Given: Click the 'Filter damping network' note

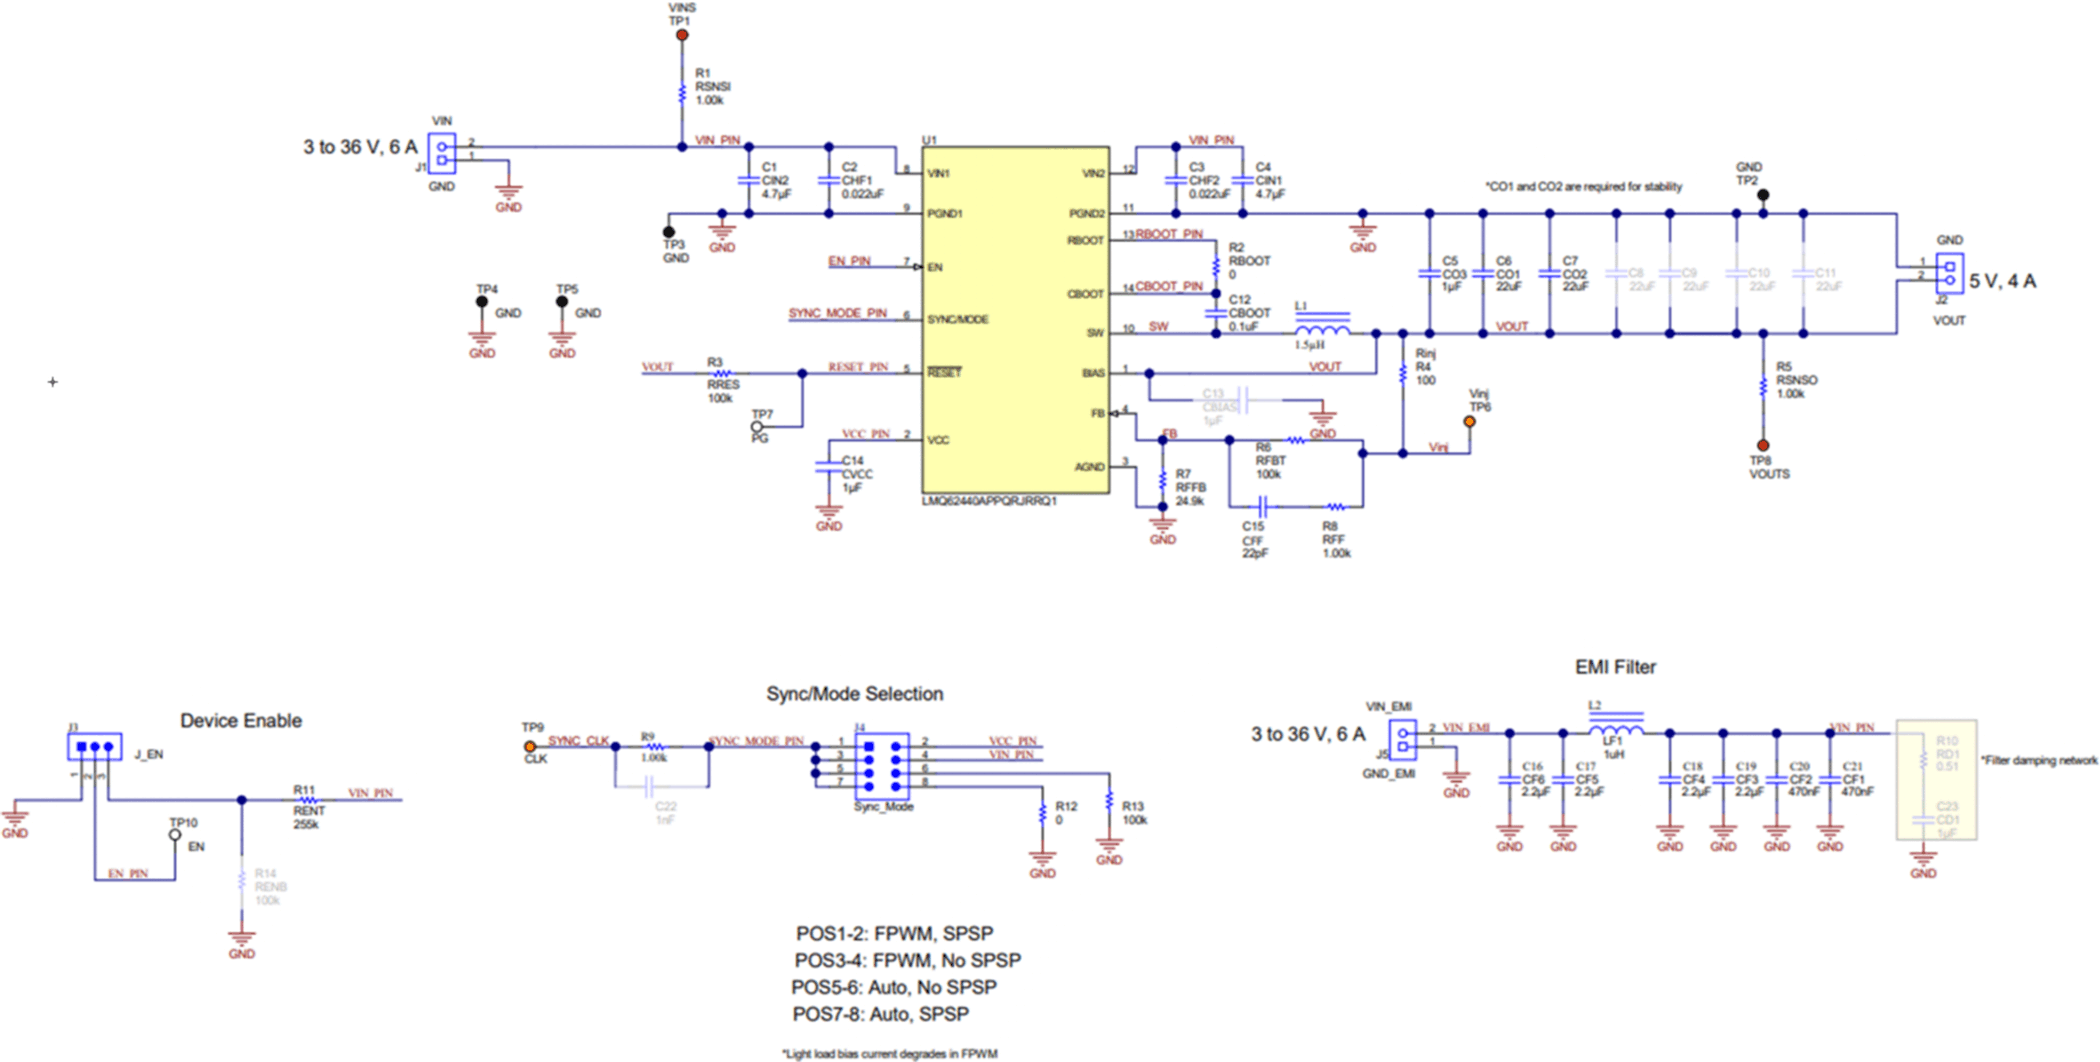Looking at the screenshot, I should (x=2039, y=761).
